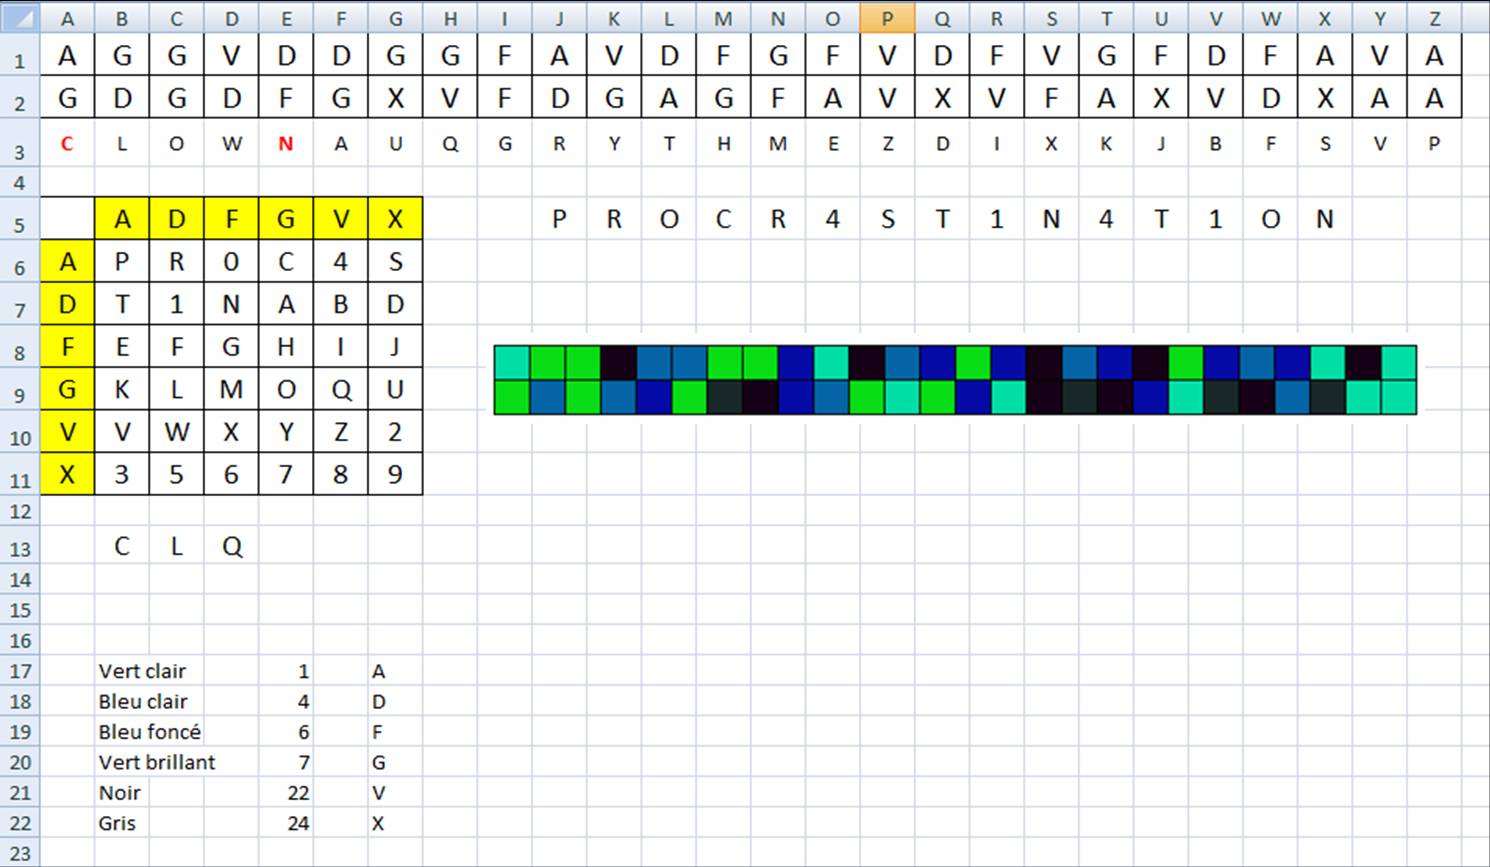Click the first turquoise square in color strip
The image size is (1490, 867).
[x=511, y=362]
